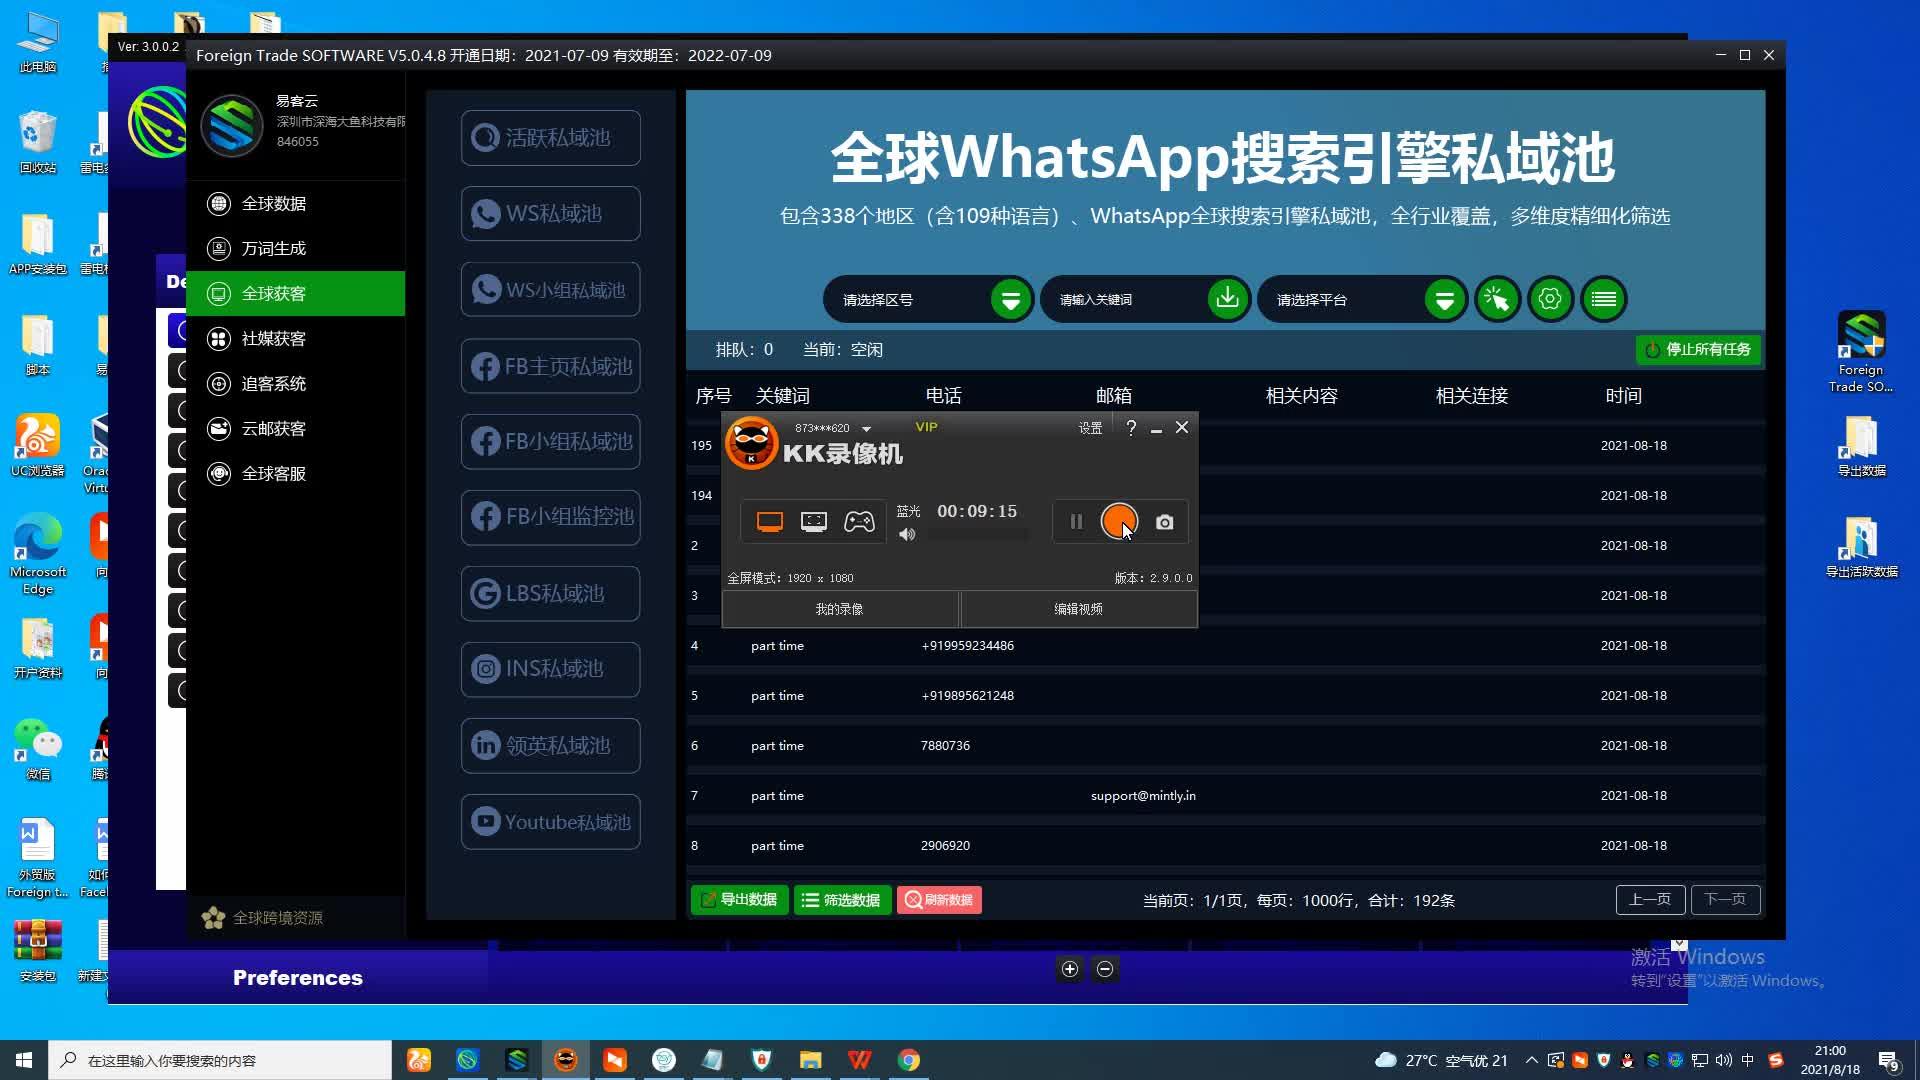This screenshot has height=1080, width=1920.
Task: Click the taskbar search box
Action: tap(220, 1060)
